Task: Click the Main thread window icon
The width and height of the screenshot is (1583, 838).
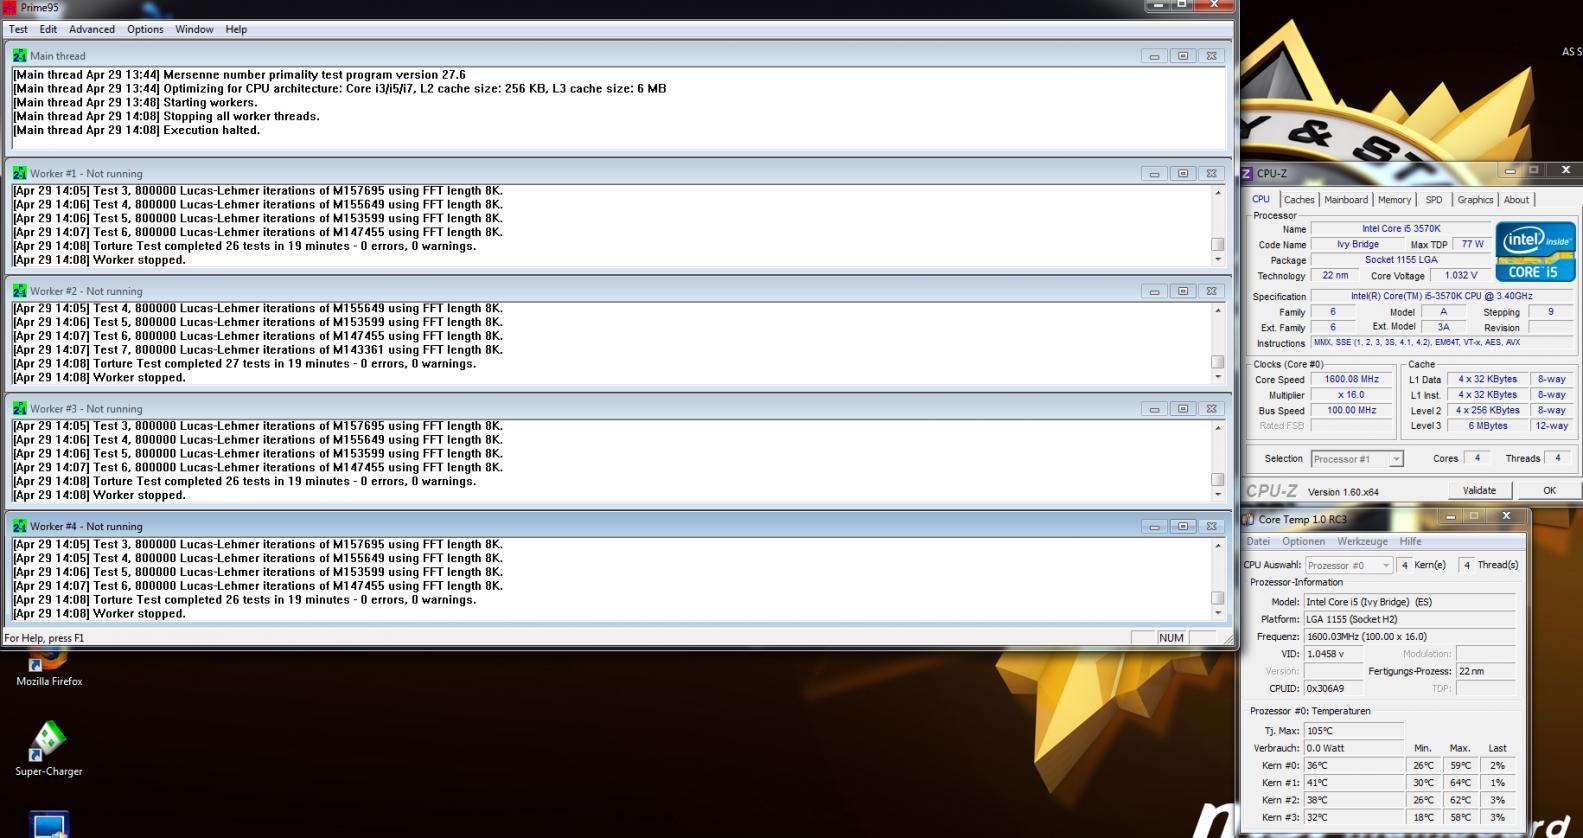Action: (x=19, y=56)
